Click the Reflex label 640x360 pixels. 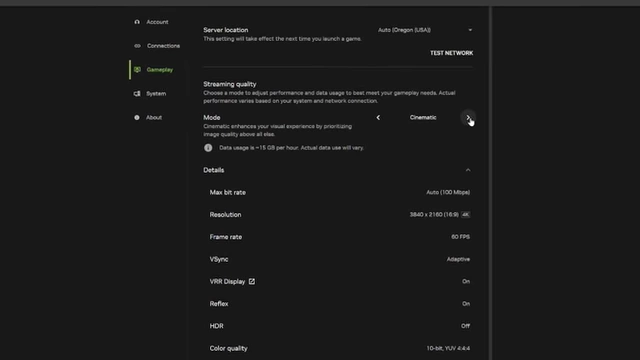point(219,304)
